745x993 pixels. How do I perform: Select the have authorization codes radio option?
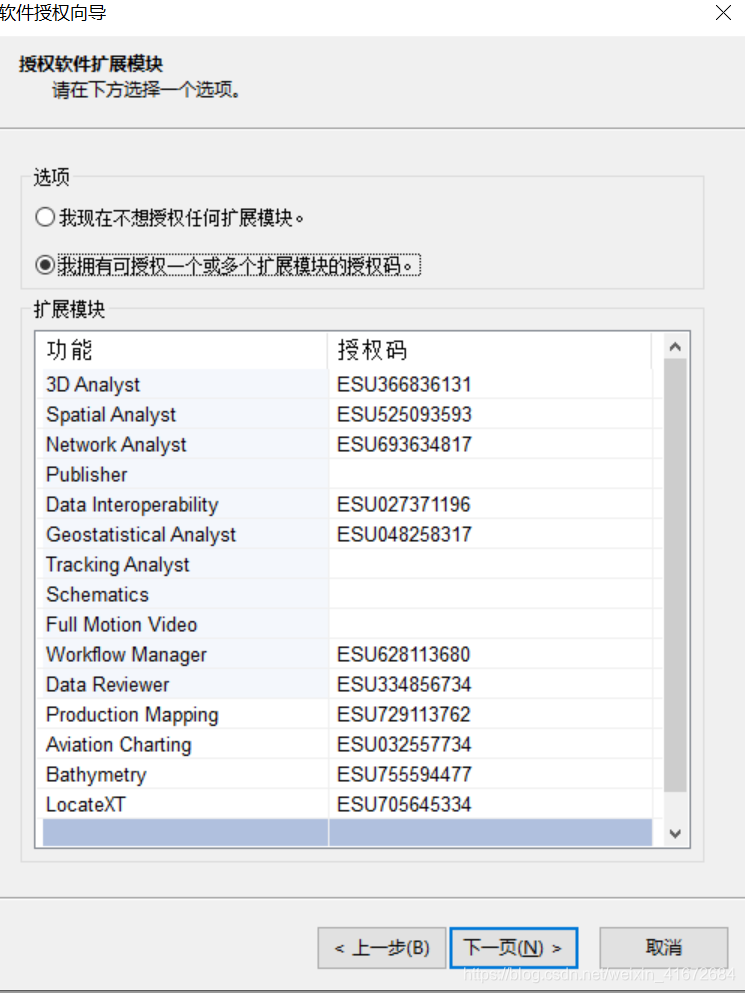pos(44,265)
